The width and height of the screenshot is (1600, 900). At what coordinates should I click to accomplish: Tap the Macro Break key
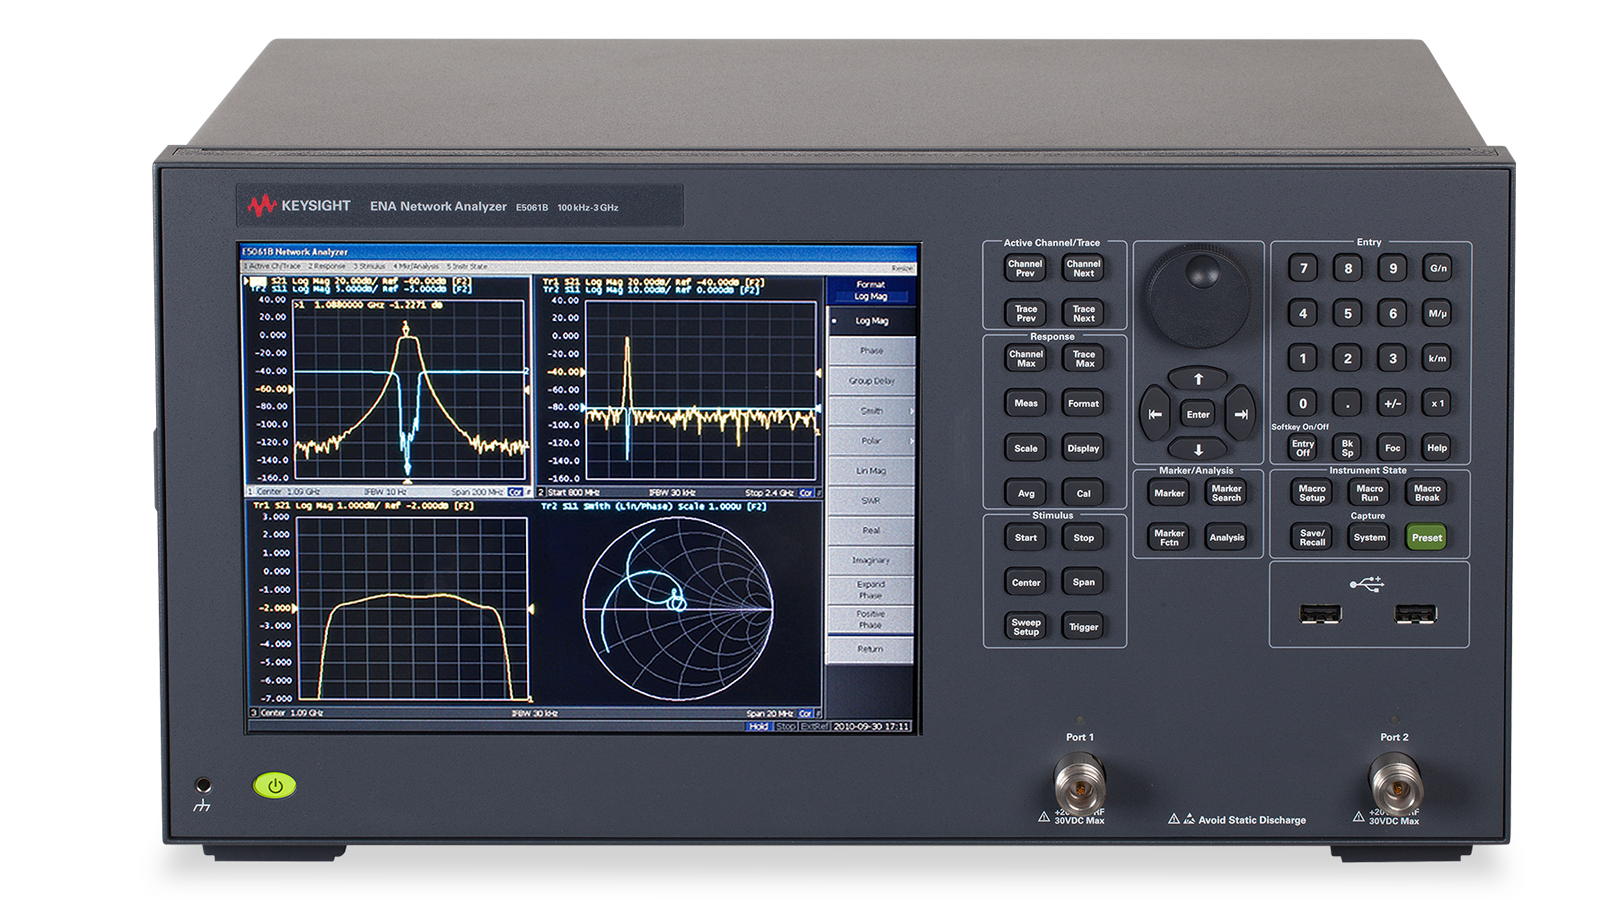click(1427, 493)
